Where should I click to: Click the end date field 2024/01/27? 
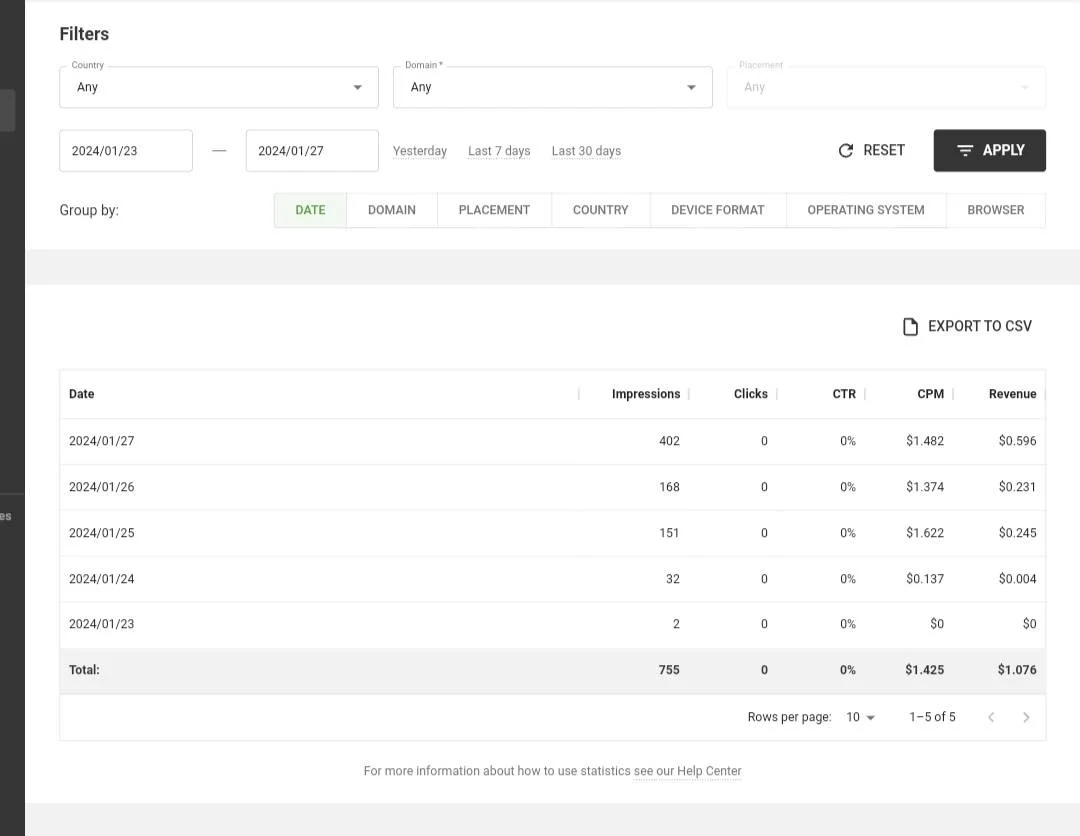click(312, 151)
